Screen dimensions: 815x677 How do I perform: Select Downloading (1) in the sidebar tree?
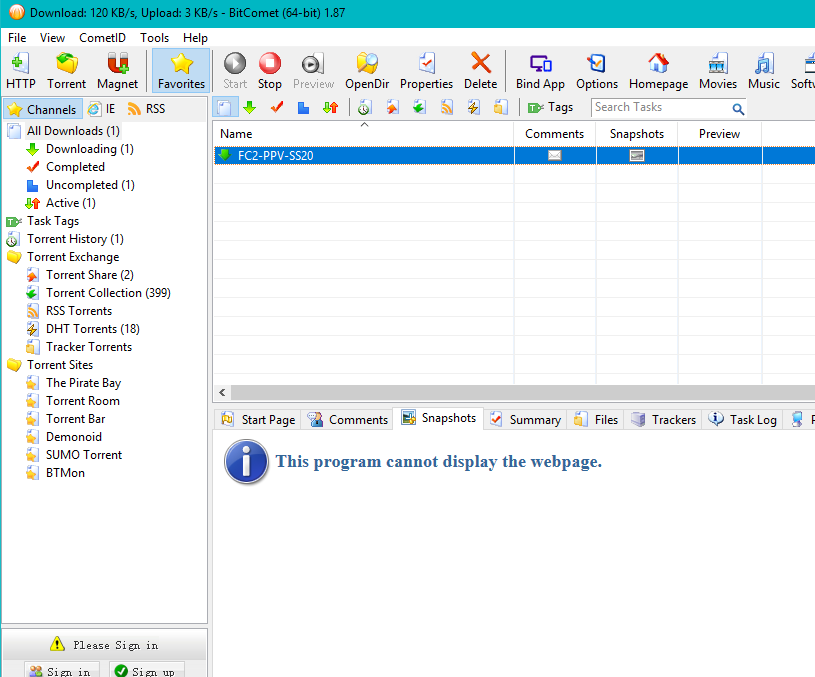click(x=90, y=149)
